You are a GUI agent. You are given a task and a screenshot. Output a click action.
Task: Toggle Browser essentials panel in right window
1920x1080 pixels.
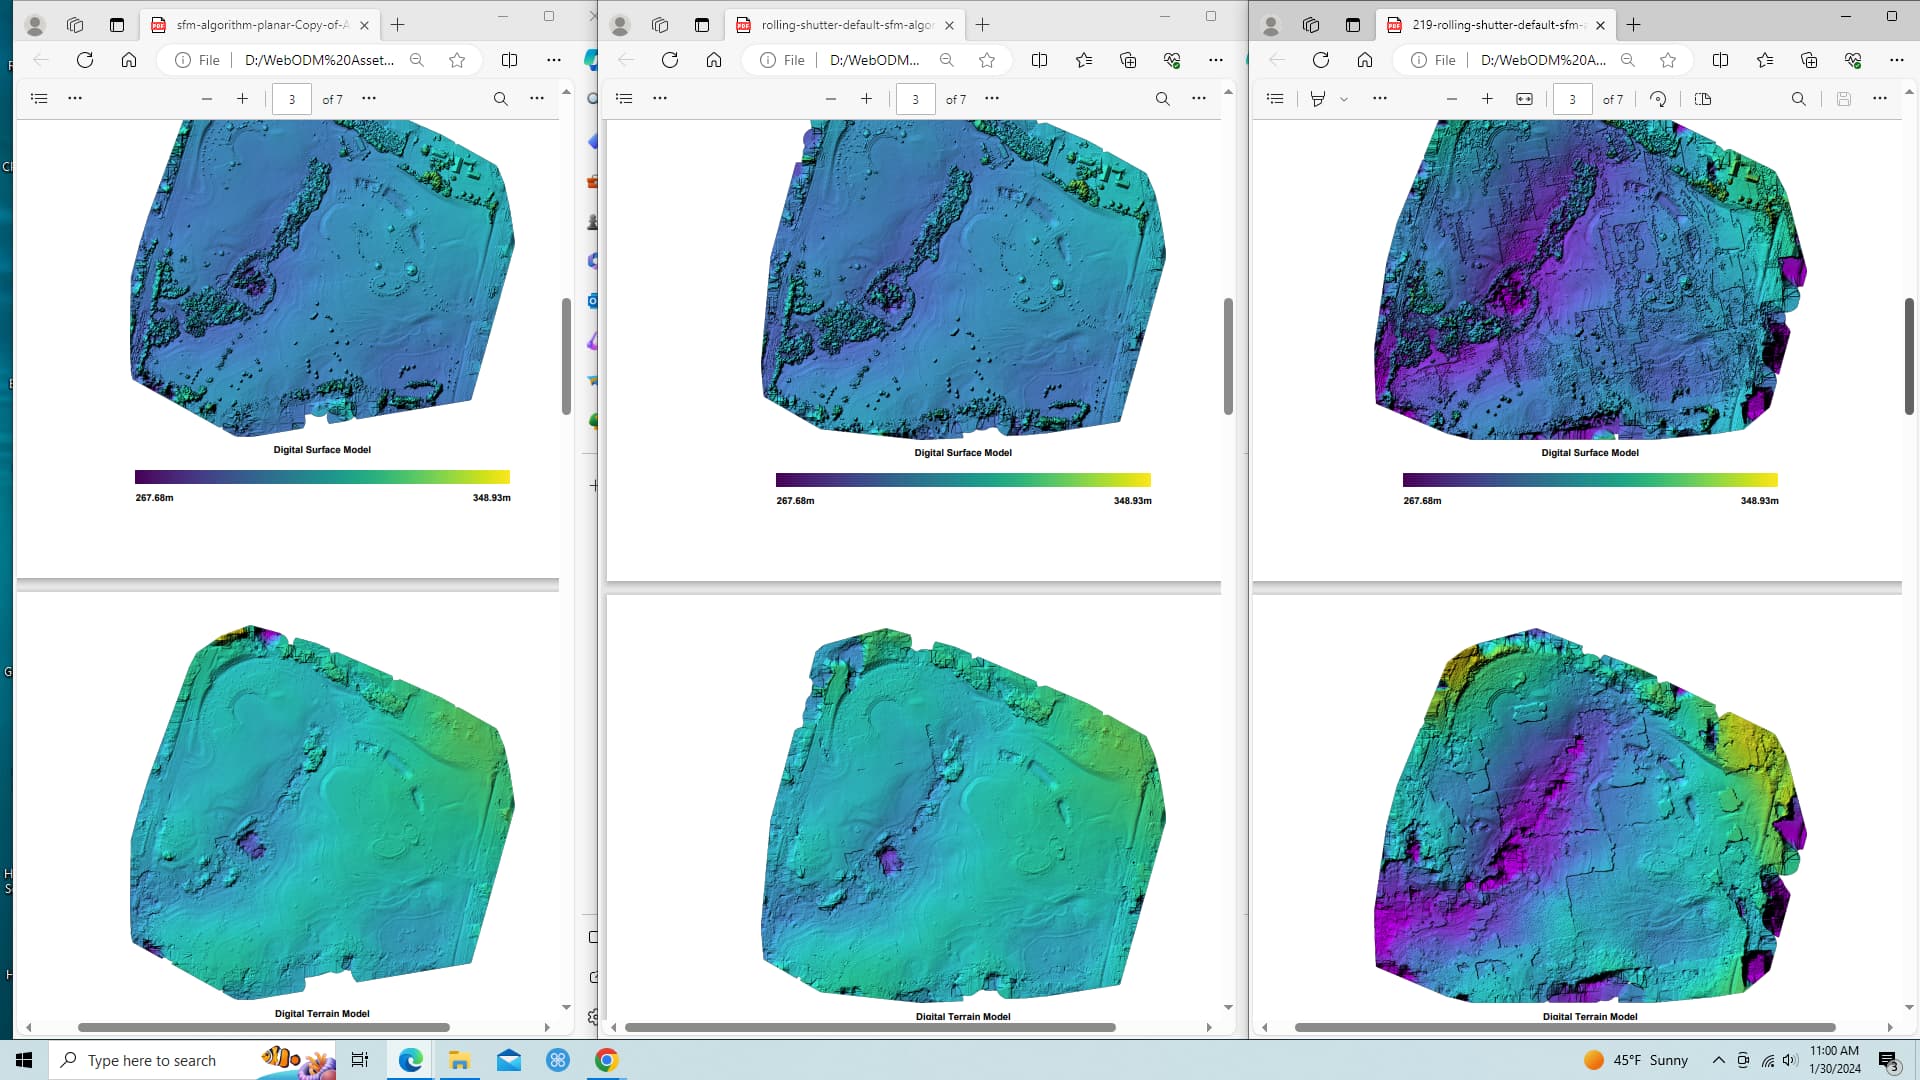(x=1853, y=60)
